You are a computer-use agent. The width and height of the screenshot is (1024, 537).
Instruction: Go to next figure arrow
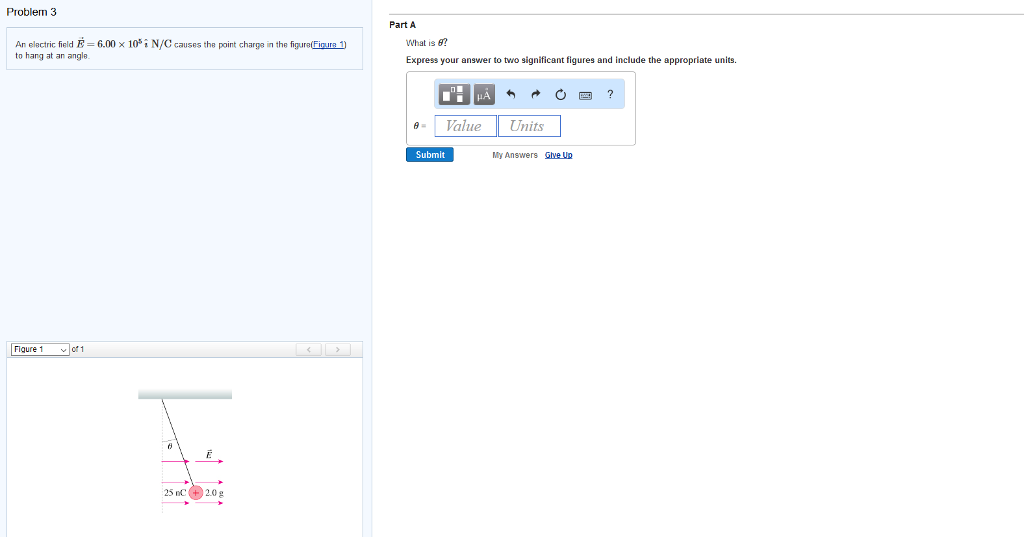click(338, 350)
